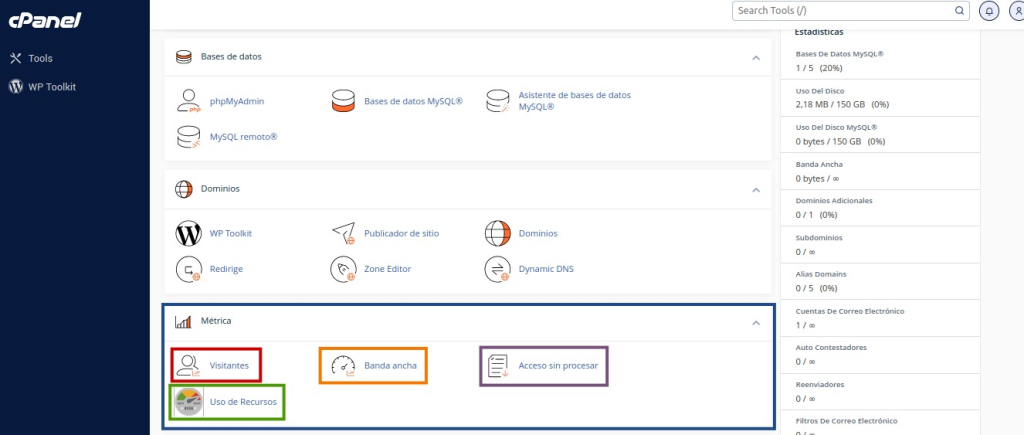Image resolution: width=1024 pixels, height=435 pixels.
Task: Open the MySQL remoto icon
Action: click(188, 136)
